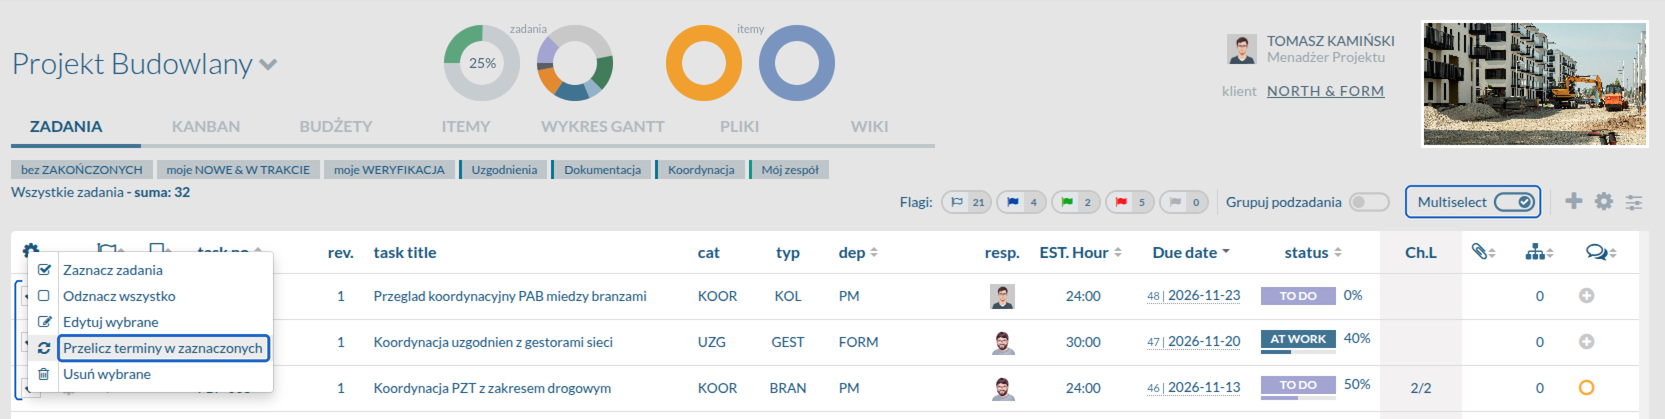This screenshot has height=419, width=1665.
Task: Click the due date 2026-11-23
Action: 1204,296
